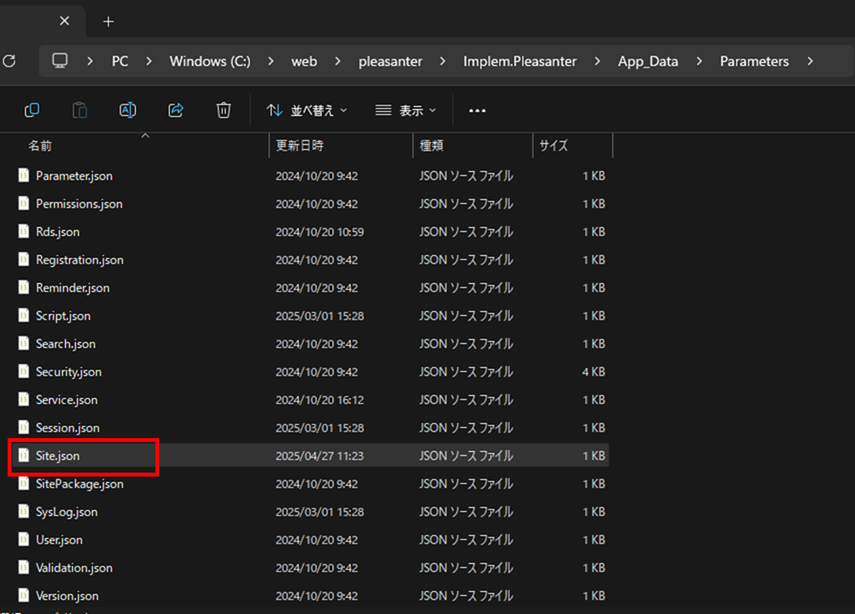
Task: Select the SitePackage.json file icon
Action: point(23,483)
